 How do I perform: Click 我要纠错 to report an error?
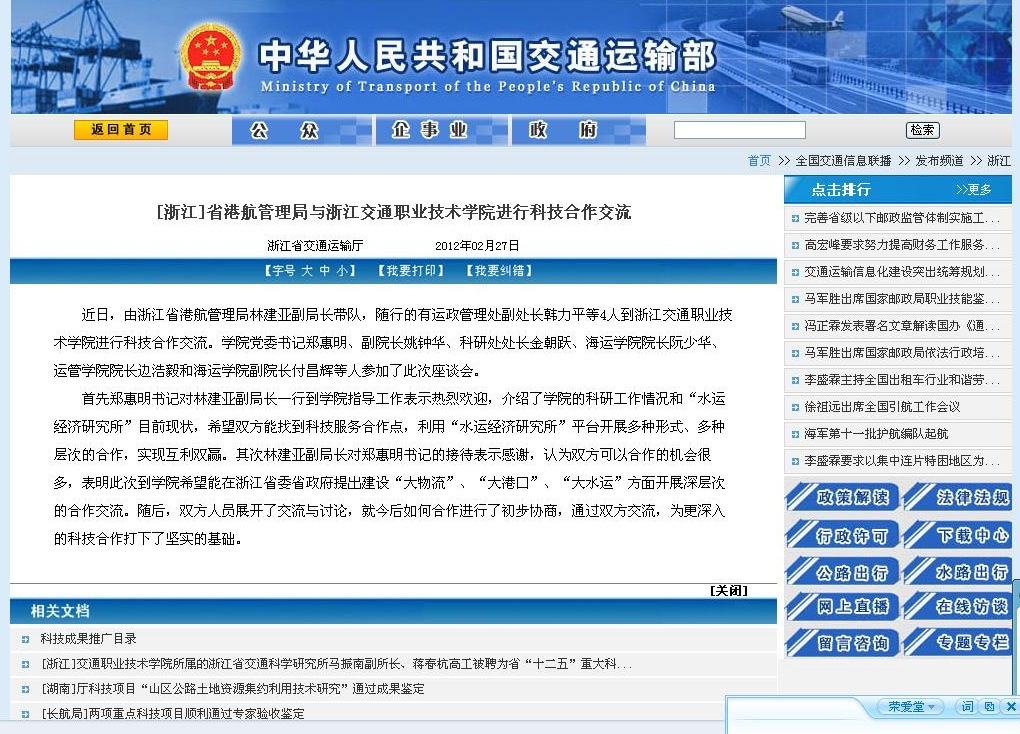click(500, 271)
